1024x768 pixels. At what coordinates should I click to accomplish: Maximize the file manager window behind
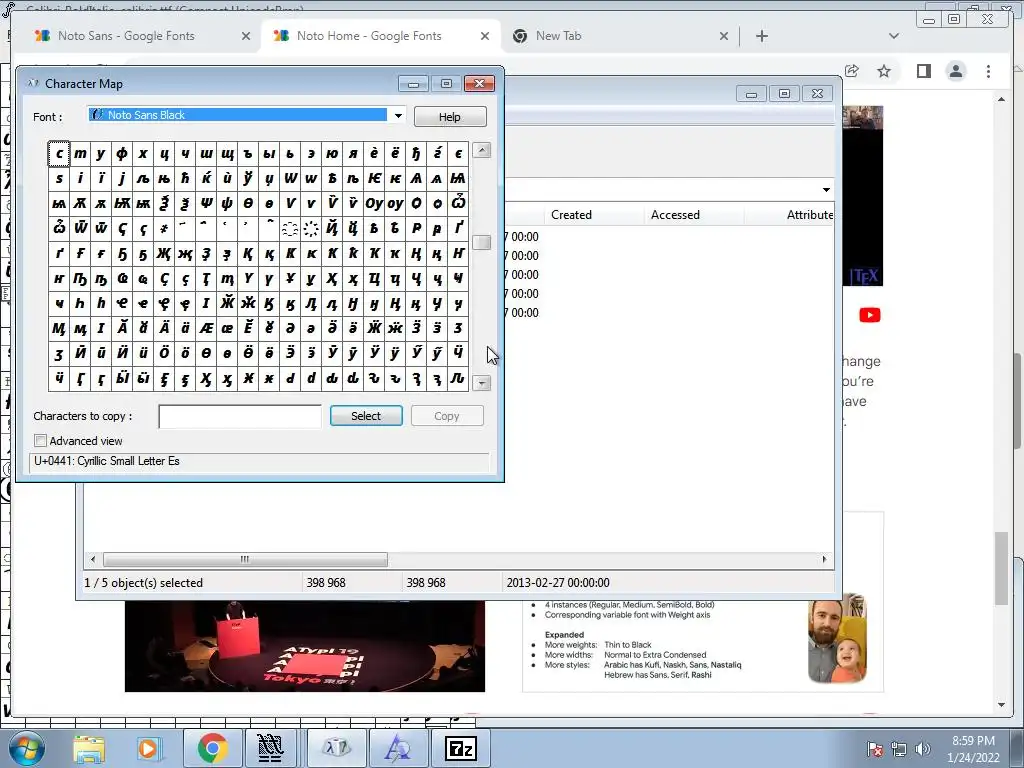[x=784, y=93]
